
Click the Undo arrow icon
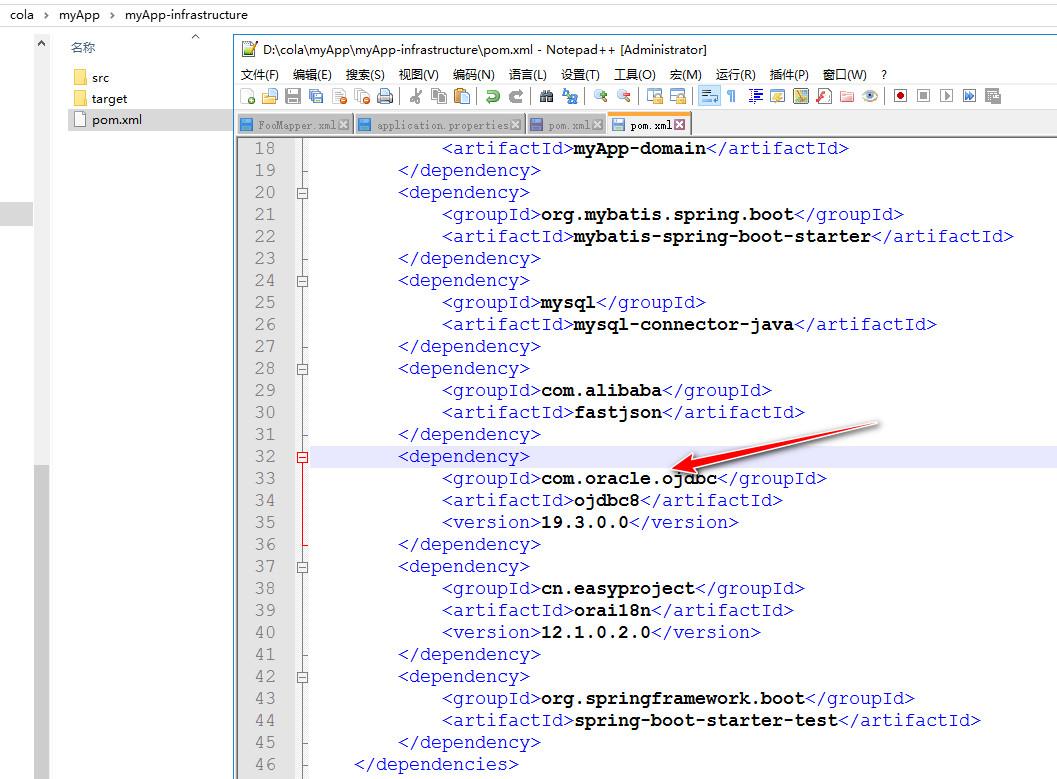(493, 96)
